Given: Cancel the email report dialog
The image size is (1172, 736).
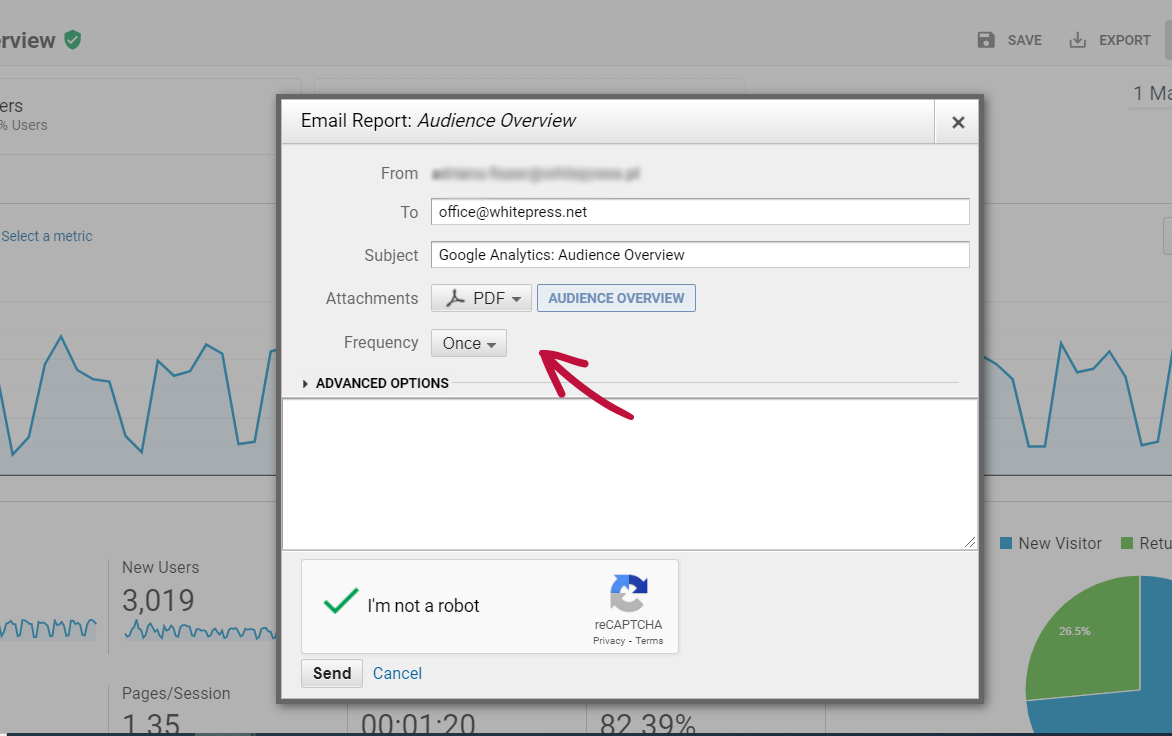Looking at the screenshot, I should [x=397, y=673].
